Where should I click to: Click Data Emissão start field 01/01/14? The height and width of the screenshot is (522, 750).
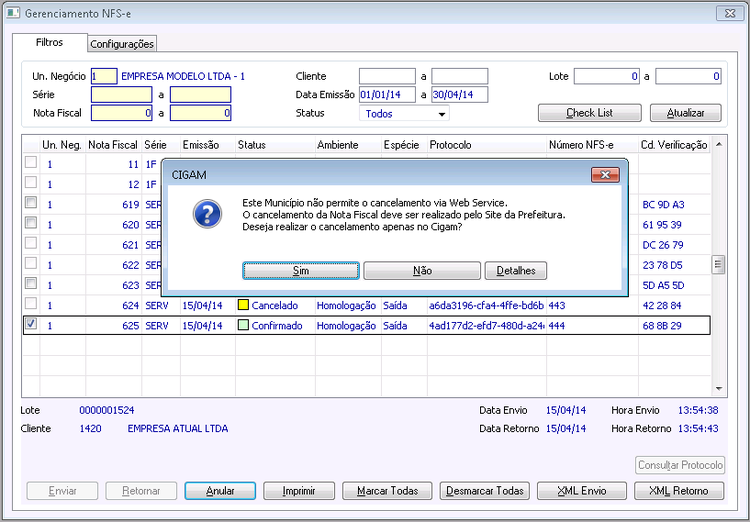pyautogui.click(x=387, y=95)
